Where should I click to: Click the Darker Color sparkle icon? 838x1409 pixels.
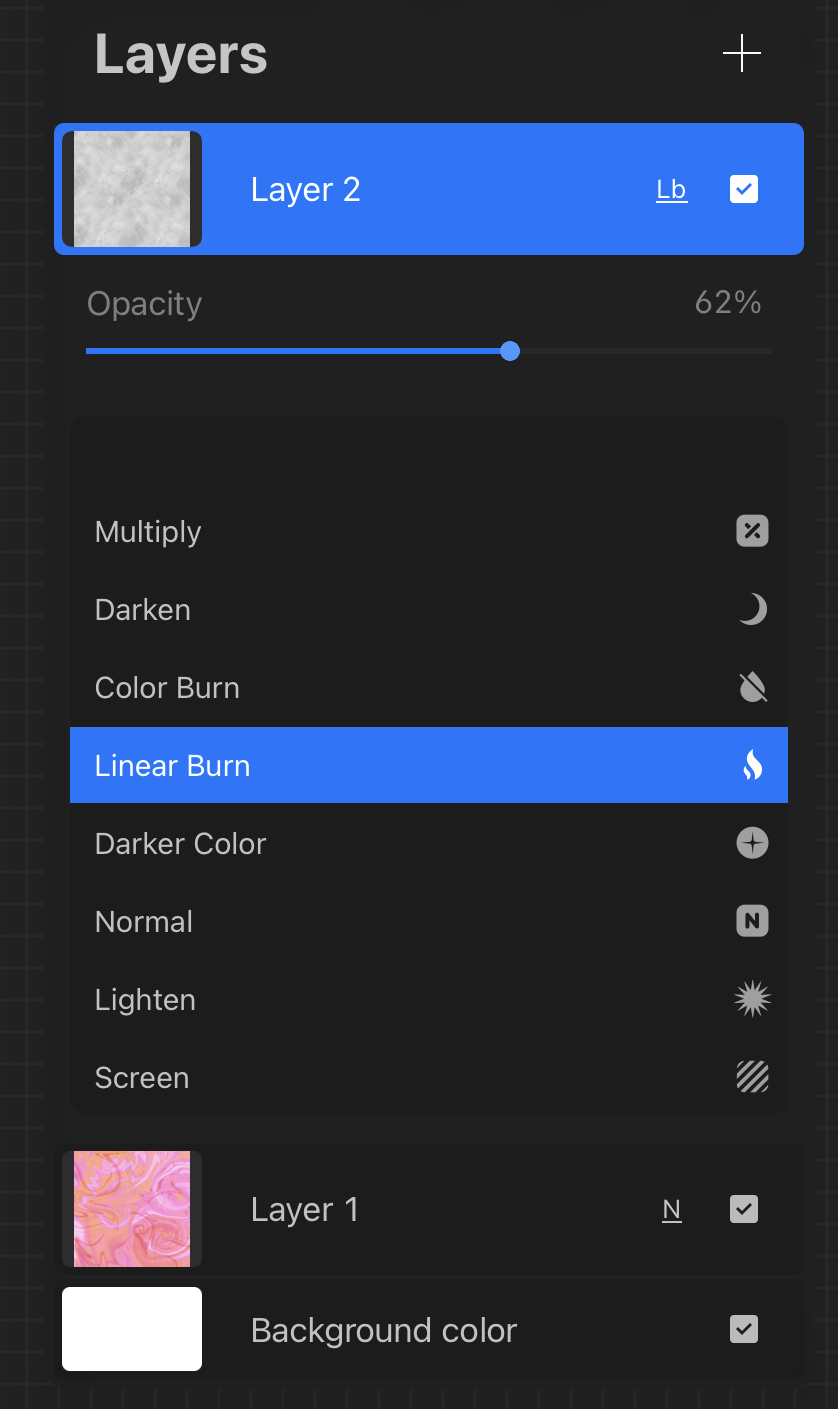752,843
